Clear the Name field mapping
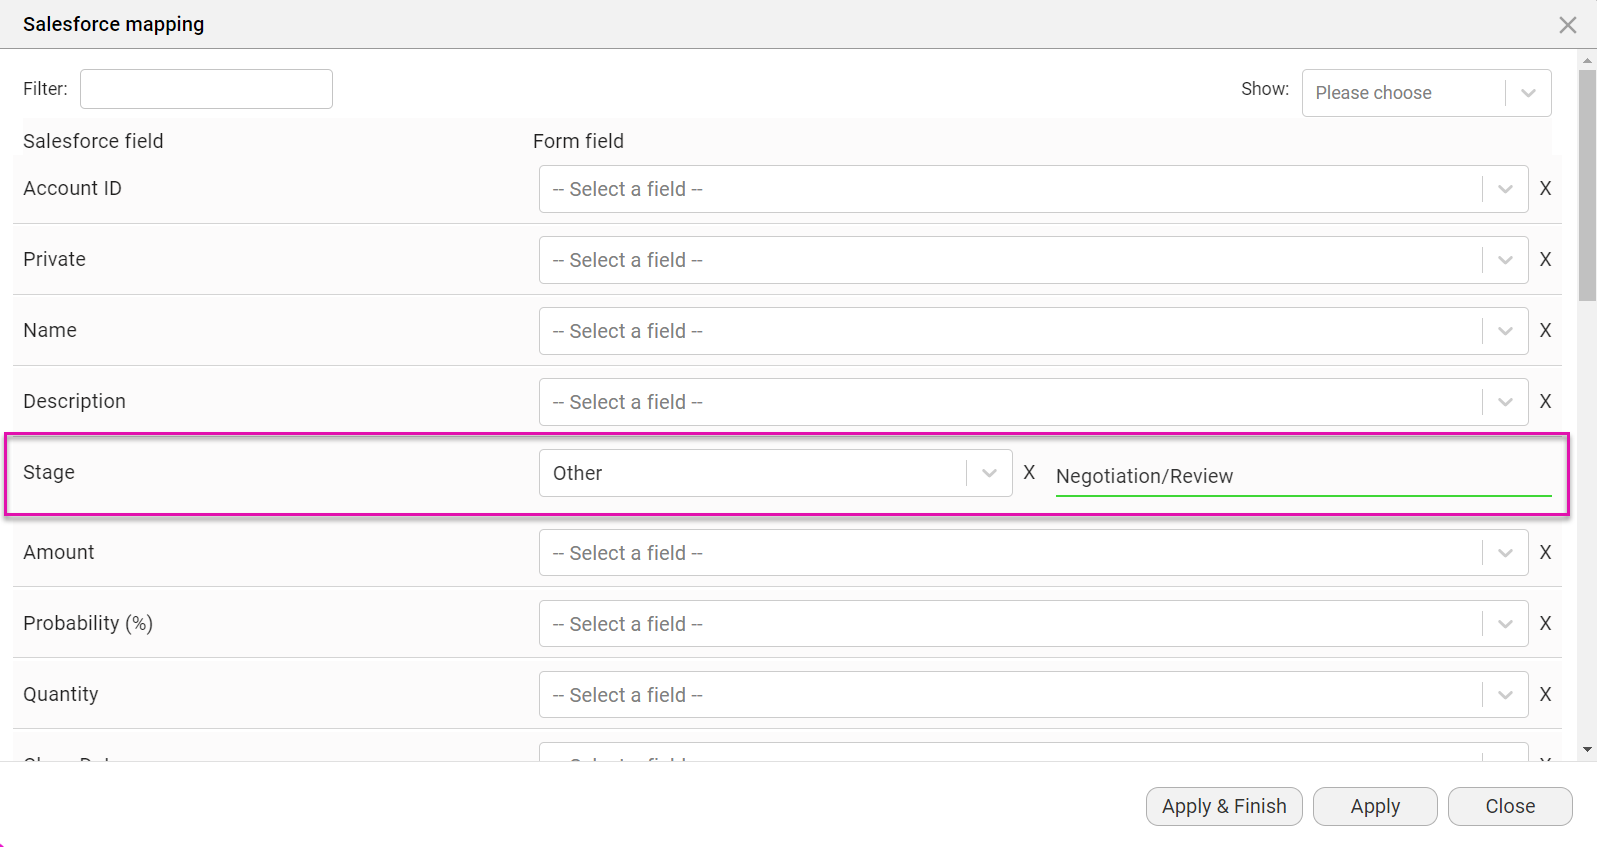 tap(1545, 330)
